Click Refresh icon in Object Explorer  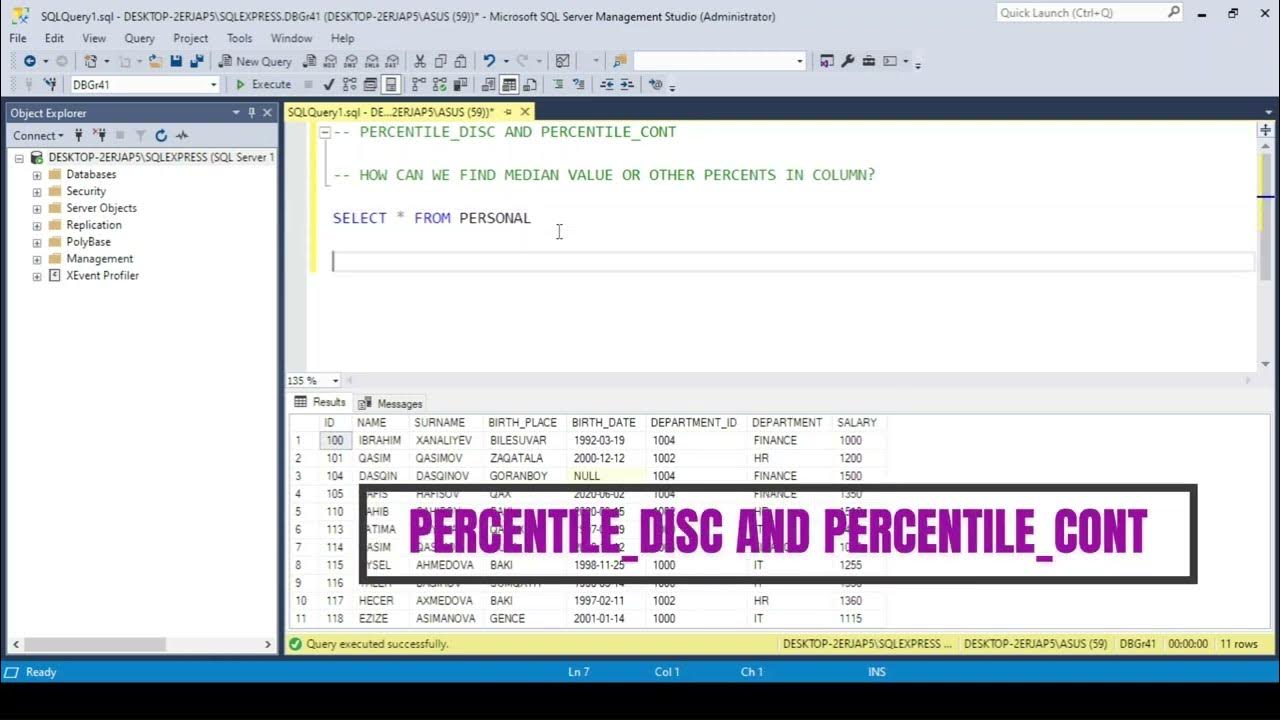pyautogui.click(x=160, y=135)
